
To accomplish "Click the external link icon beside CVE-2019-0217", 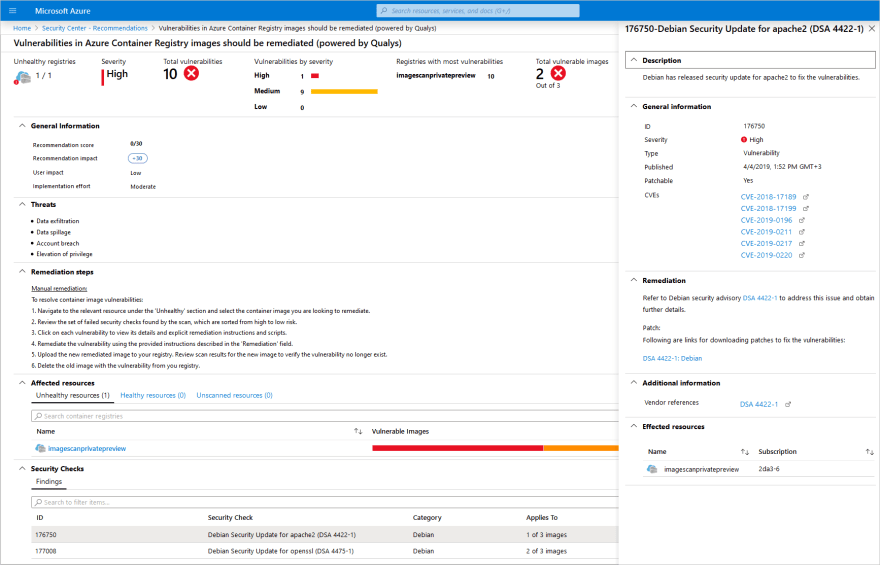I will pyautogui.click(x=801, y=244).
